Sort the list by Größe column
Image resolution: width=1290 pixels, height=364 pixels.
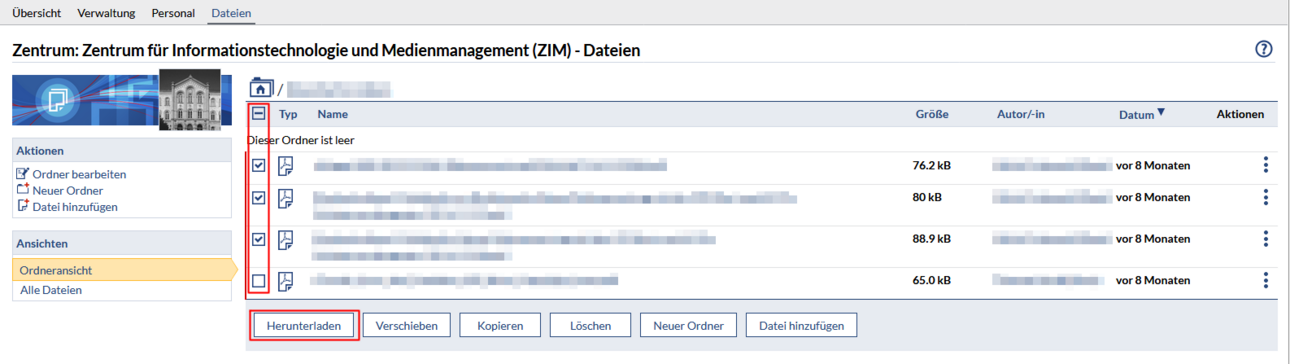[932, 114]
